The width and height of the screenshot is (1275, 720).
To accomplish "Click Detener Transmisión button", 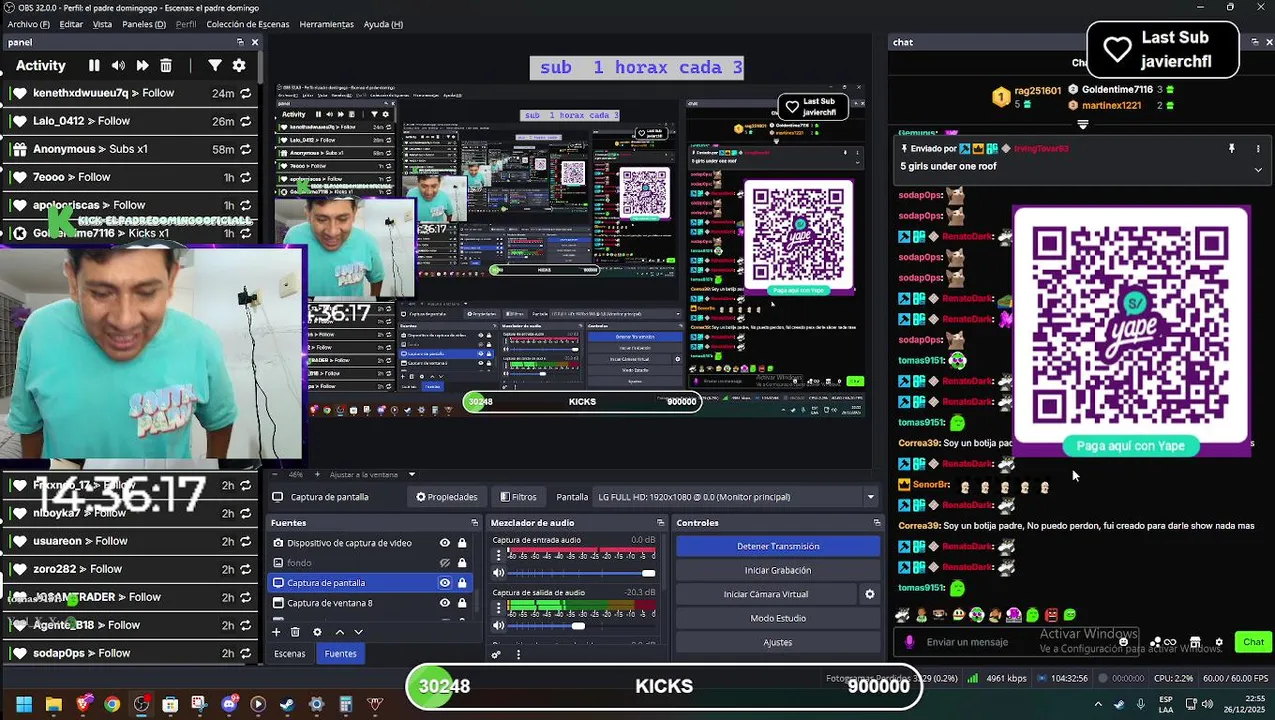I will 778,546.
